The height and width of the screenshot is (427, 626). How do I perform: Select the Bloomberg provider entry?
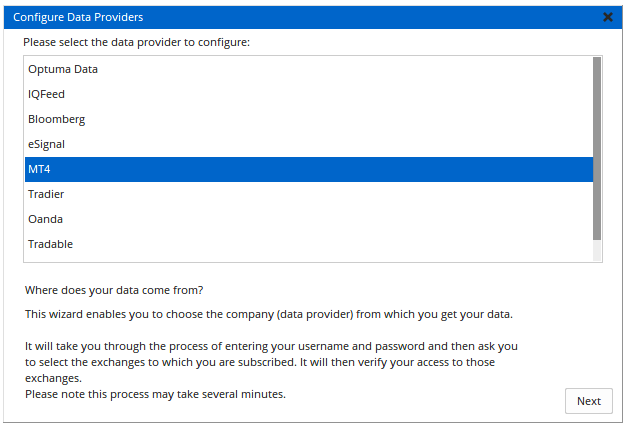56,119
